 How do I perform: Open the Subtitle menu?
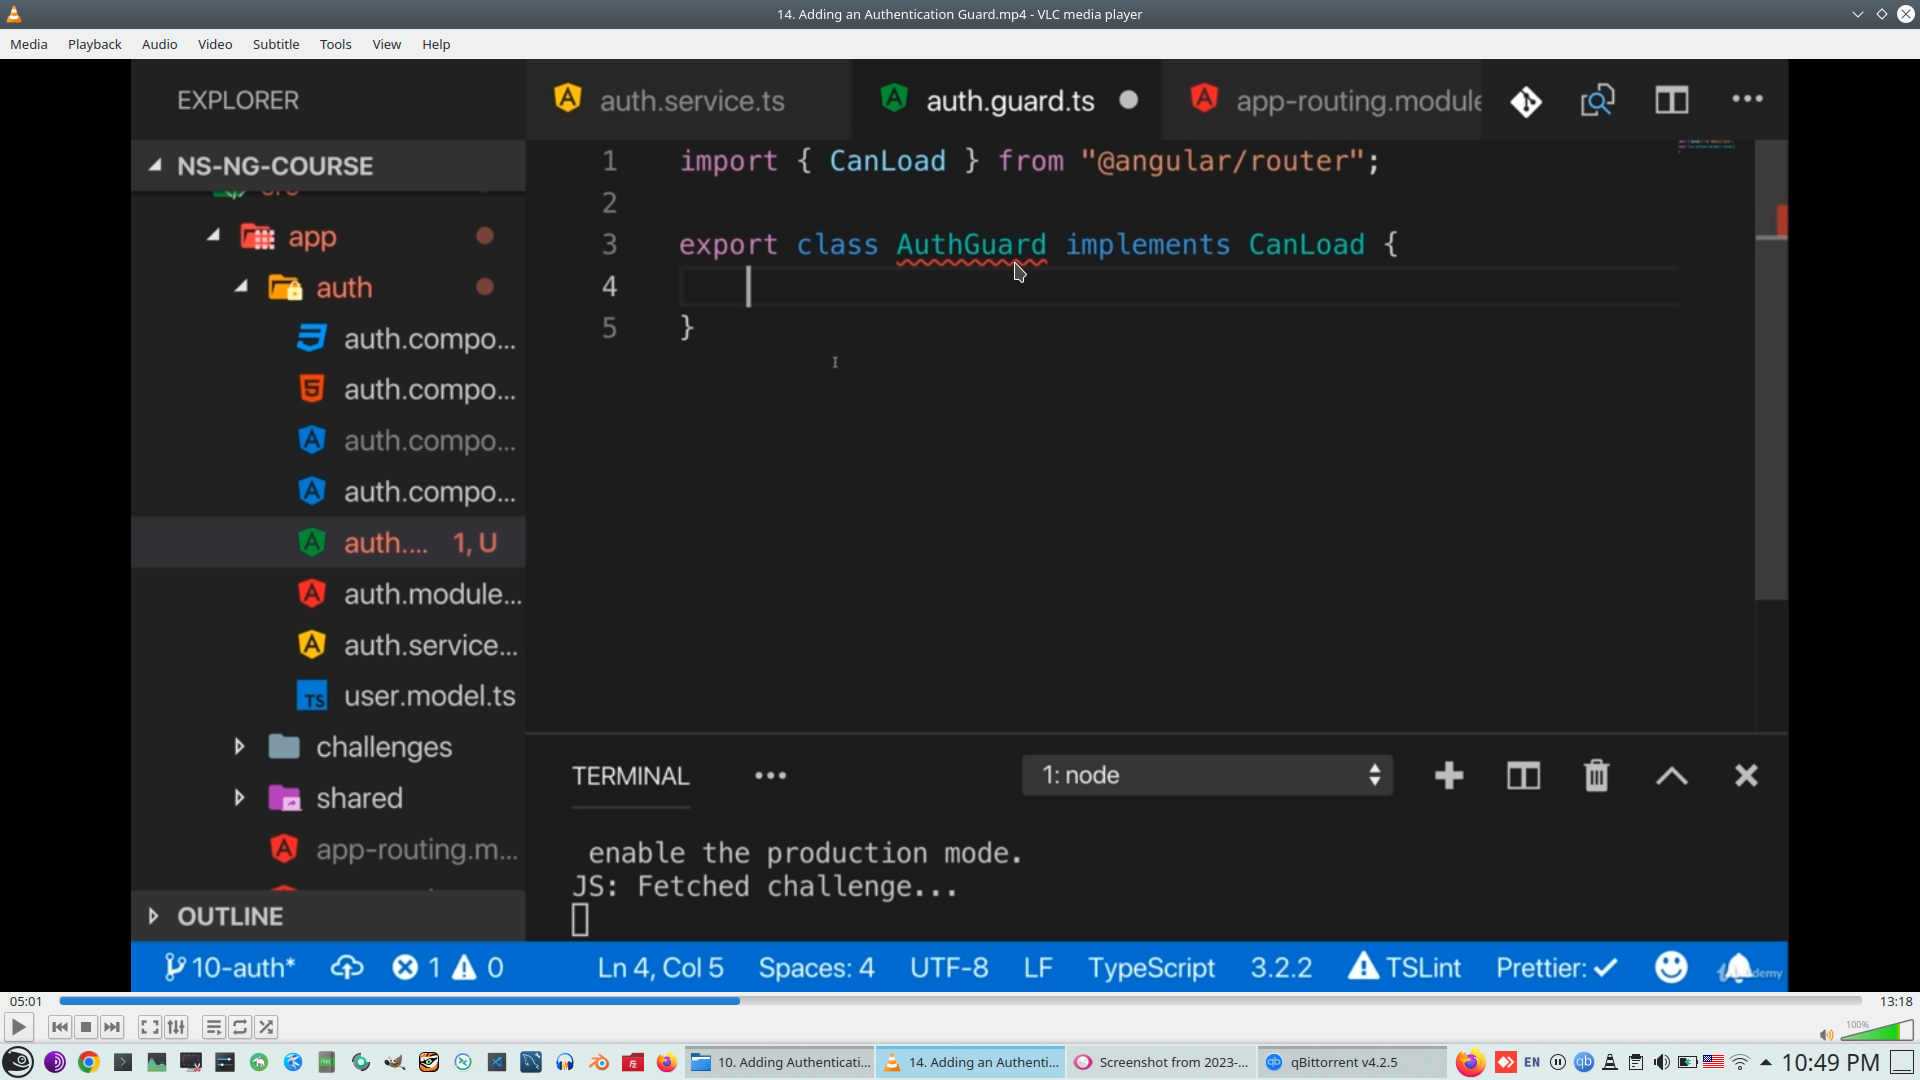(x=275, y=44)
